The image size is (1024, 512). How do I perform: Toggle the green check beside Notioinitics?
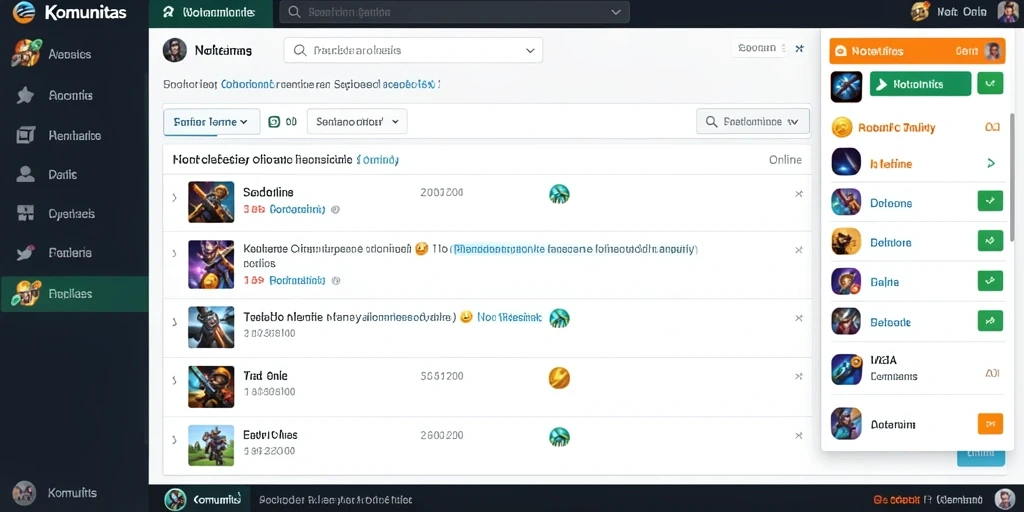990,84
